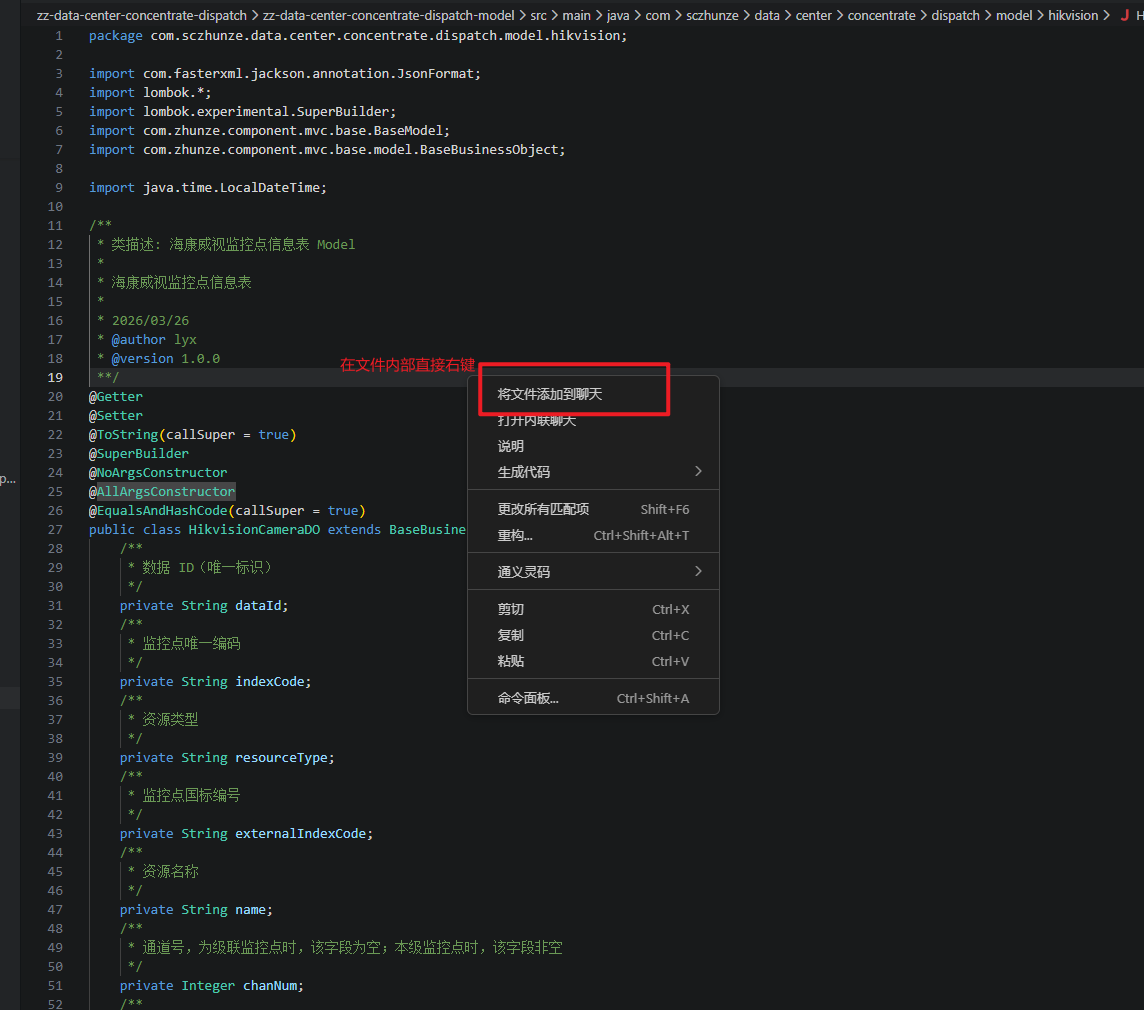
Task: Click the 'indexCode' field name
Action: [x=269, y=682]
